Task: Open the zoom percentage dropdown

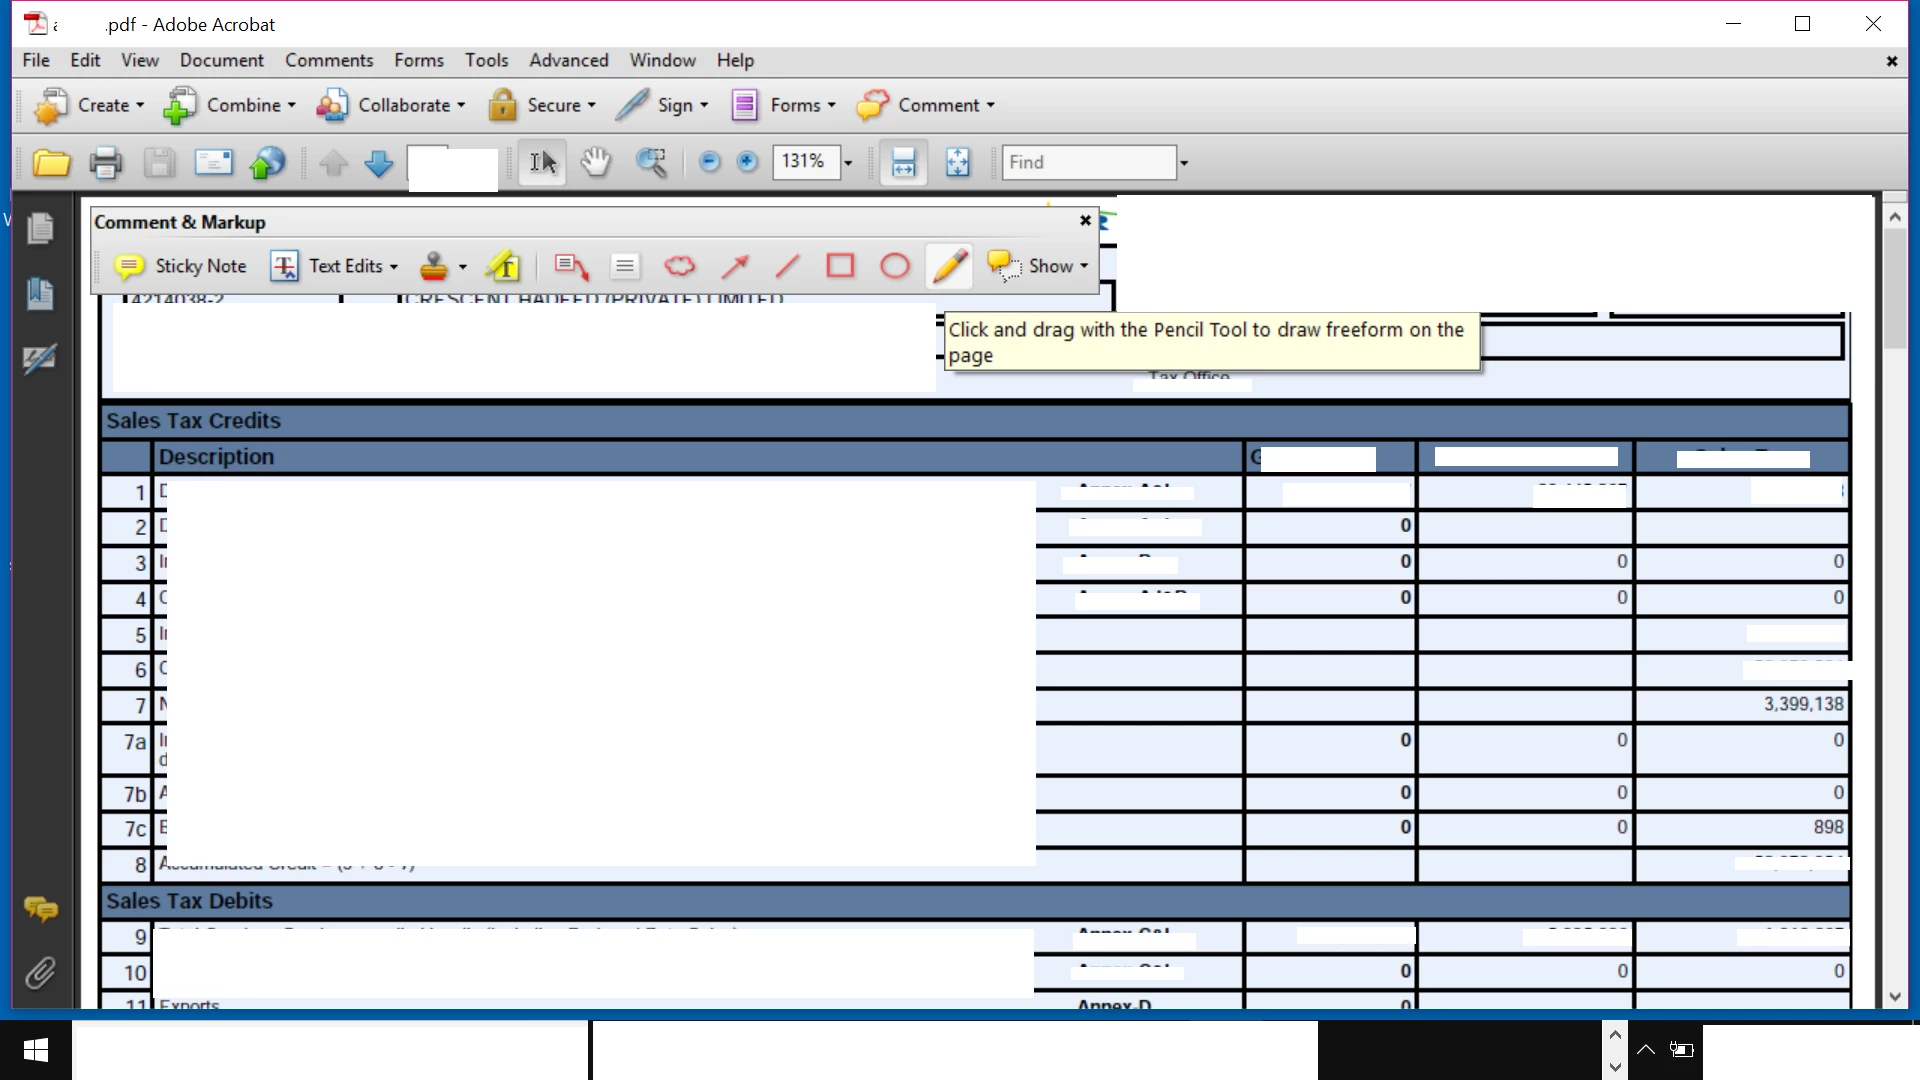Action: coord(848,163)
